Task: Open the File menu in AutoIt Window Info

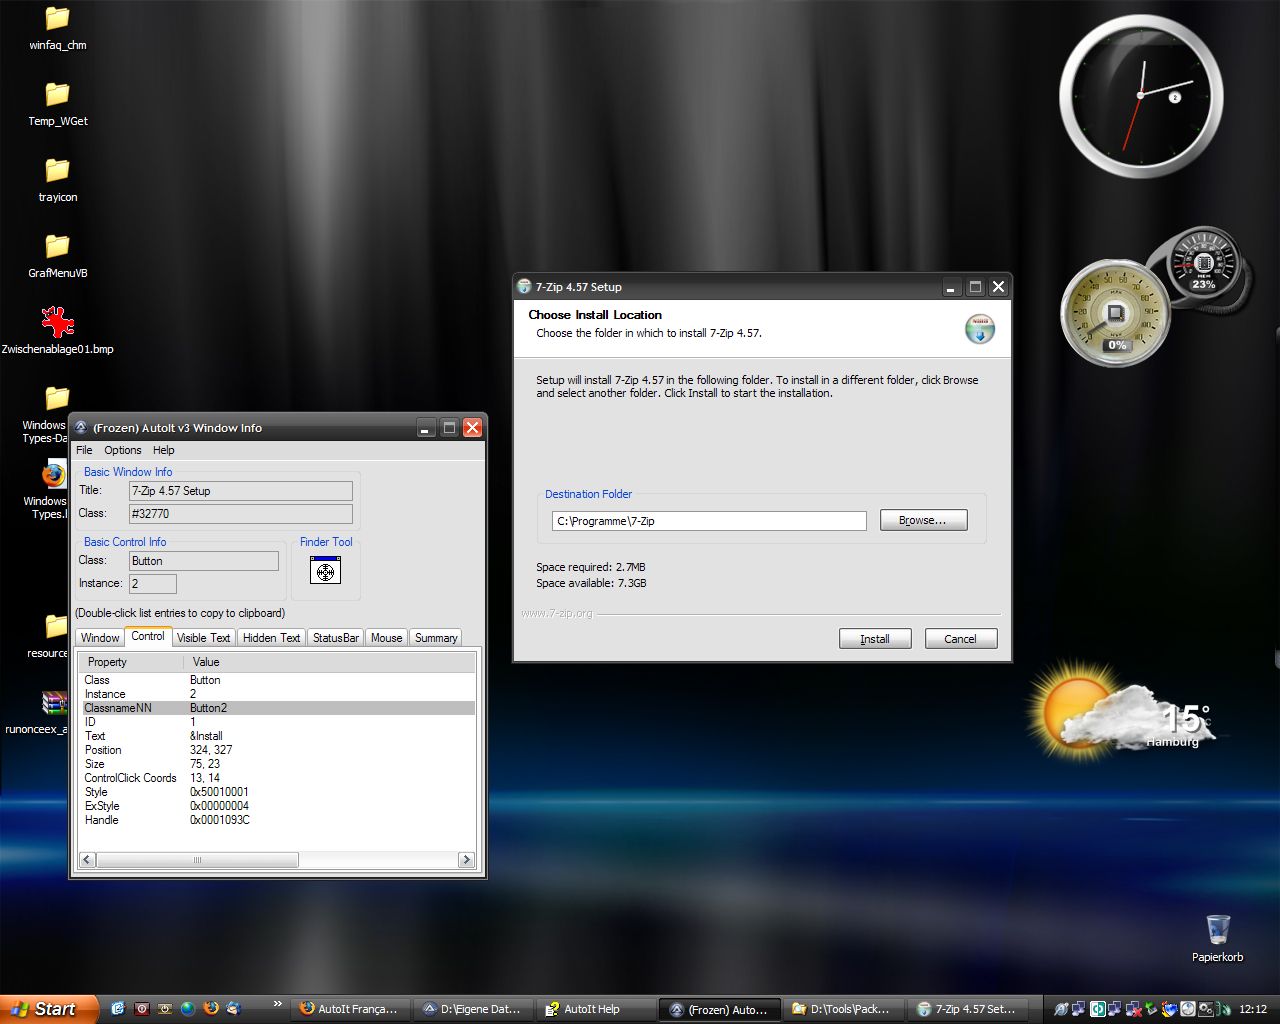Action: point(84,450)
